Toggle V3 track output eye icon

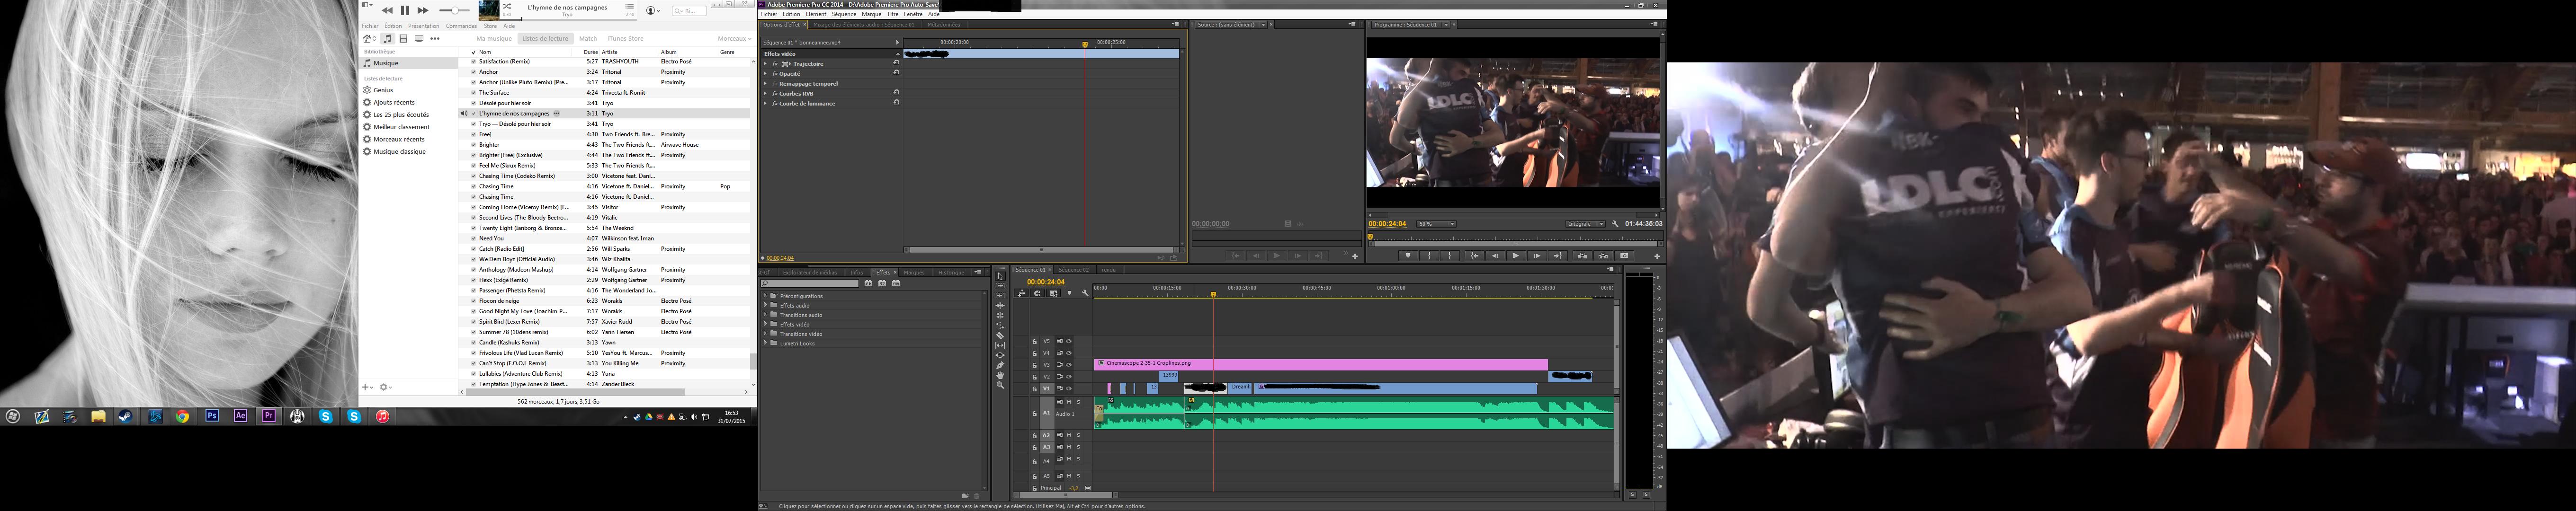(1069, 365)
